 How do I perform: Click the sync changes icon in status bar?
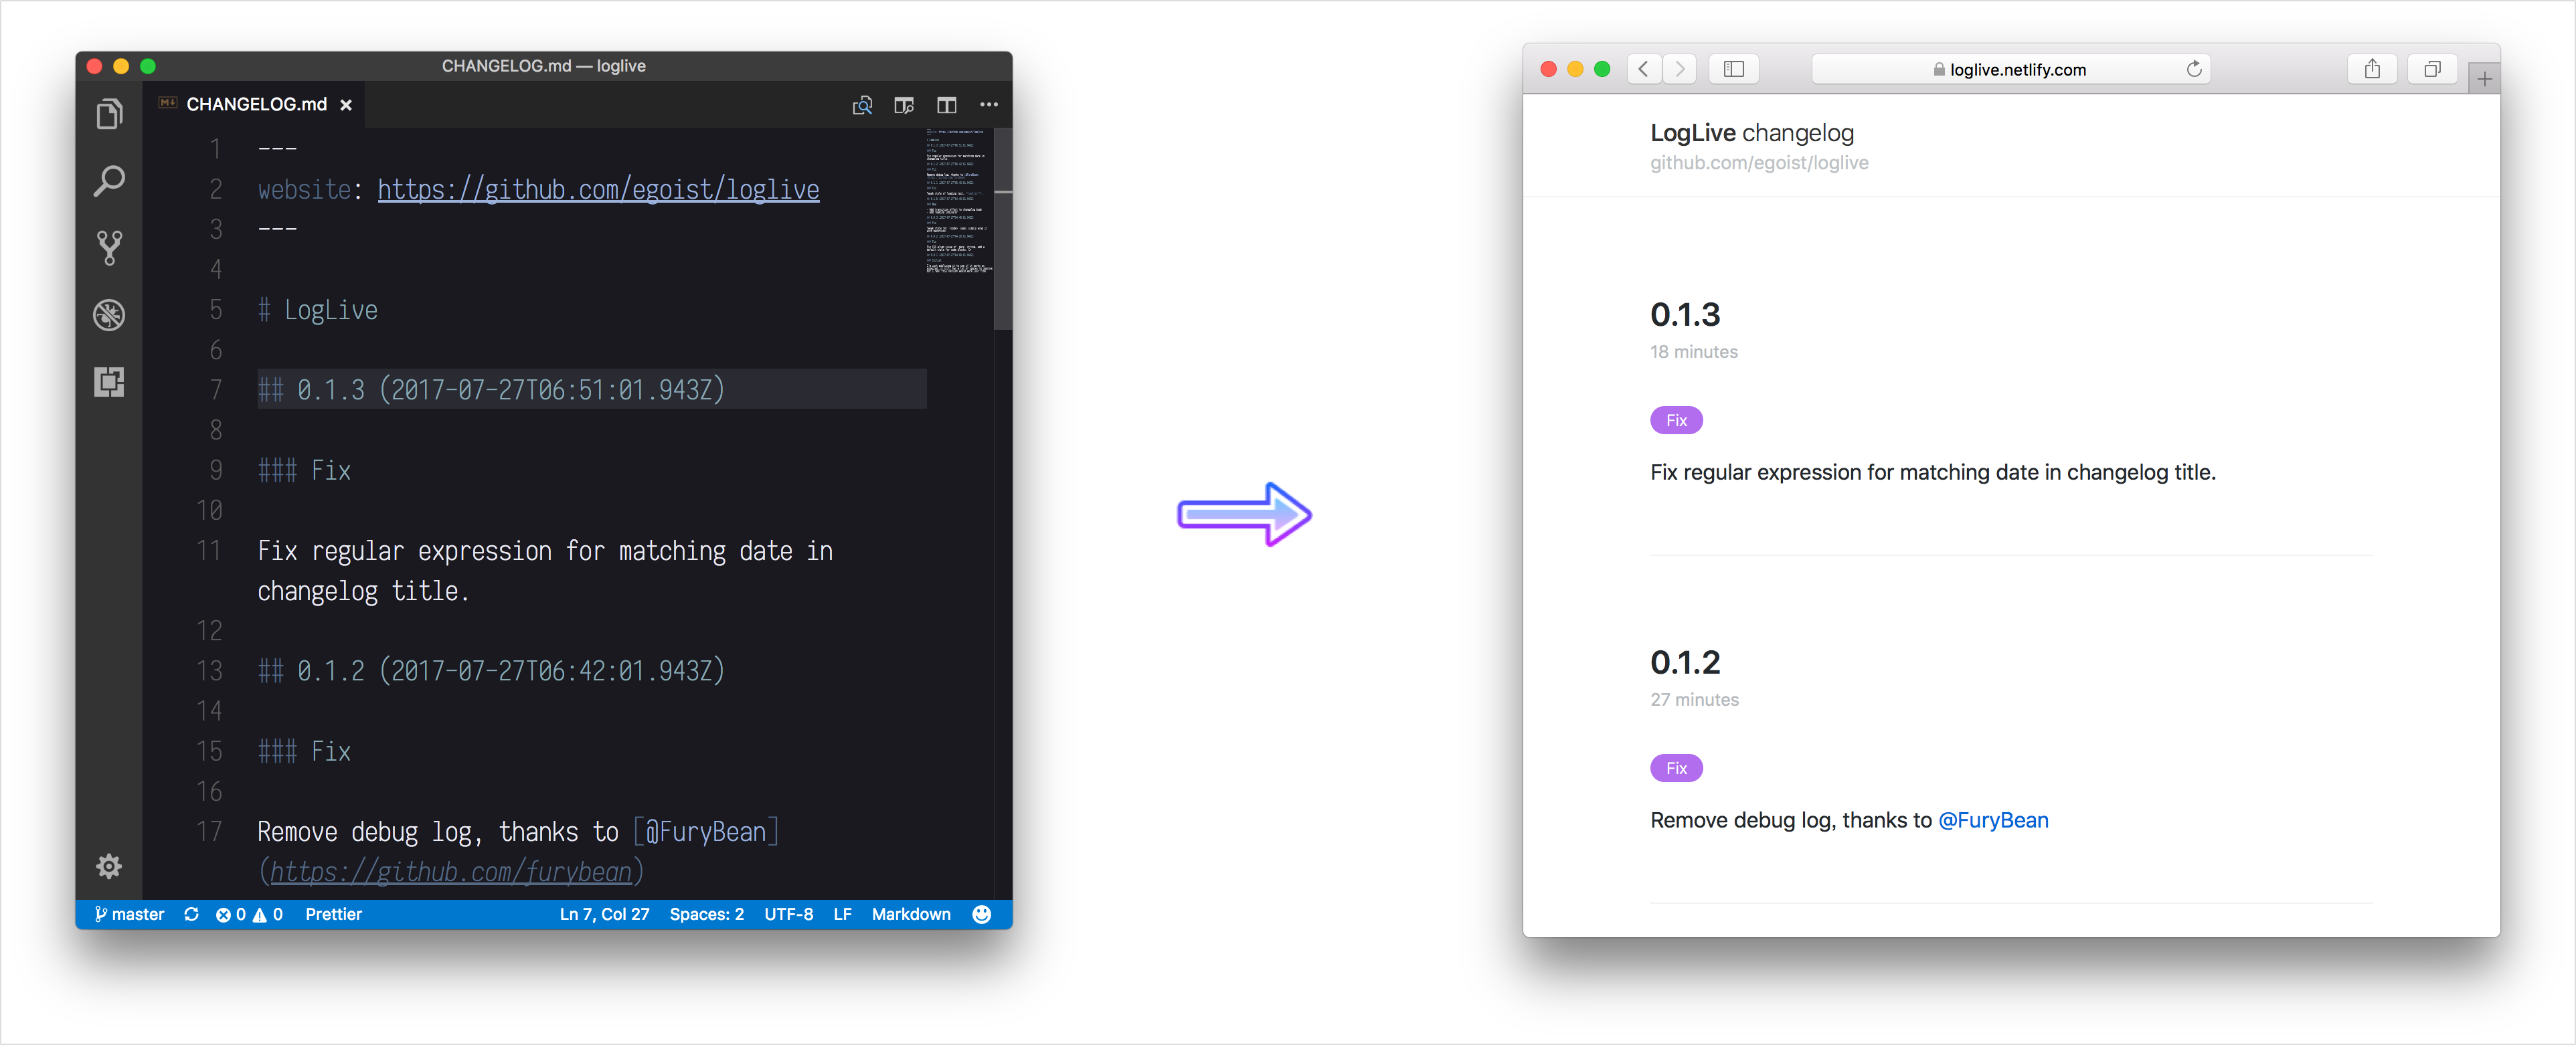click(192, 914)
